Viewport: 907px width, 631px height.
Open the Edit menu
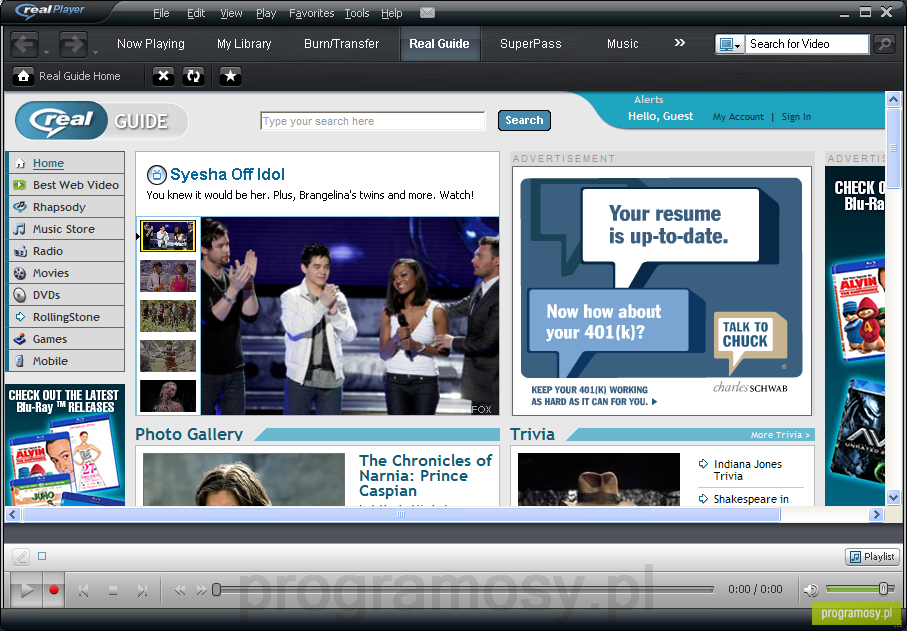point(196,13)
